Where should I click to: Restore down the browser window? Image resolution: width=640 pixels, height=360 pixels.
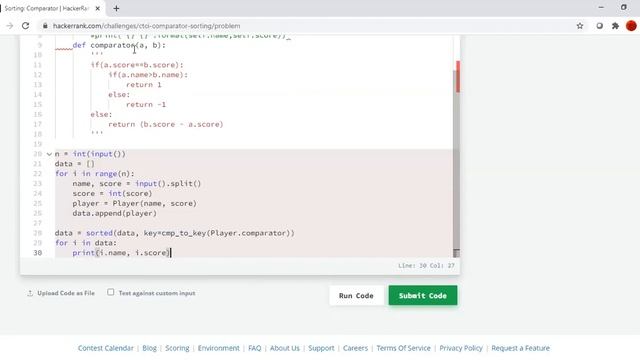[624, 7]
